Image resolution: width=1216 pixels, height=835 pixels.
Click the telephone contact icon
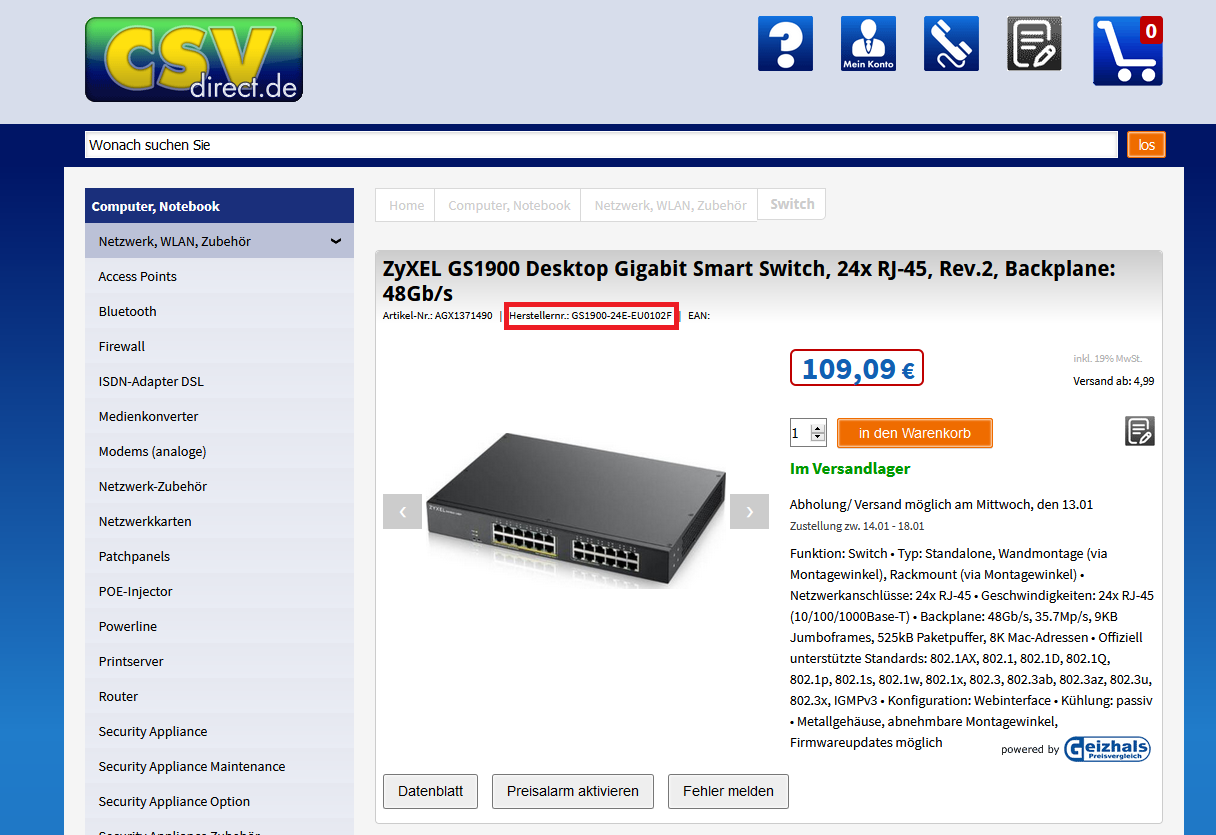(x=951, y=43)
